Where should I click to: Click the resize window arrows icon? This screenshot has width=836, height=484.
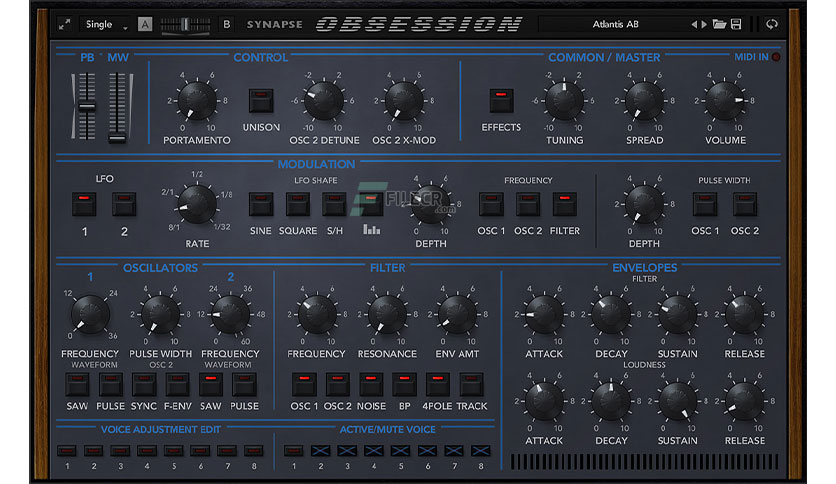tap(65, 24)
